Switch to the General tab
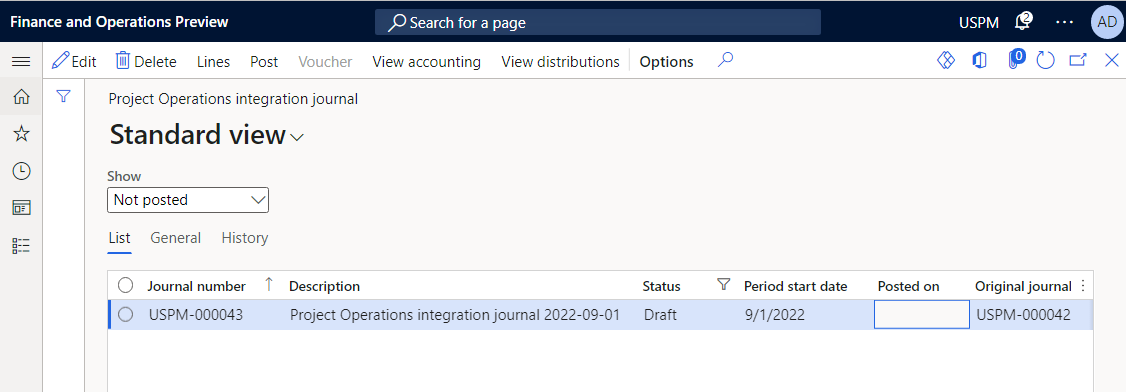The image size is (1126, 392). click(x=176, y=238)
